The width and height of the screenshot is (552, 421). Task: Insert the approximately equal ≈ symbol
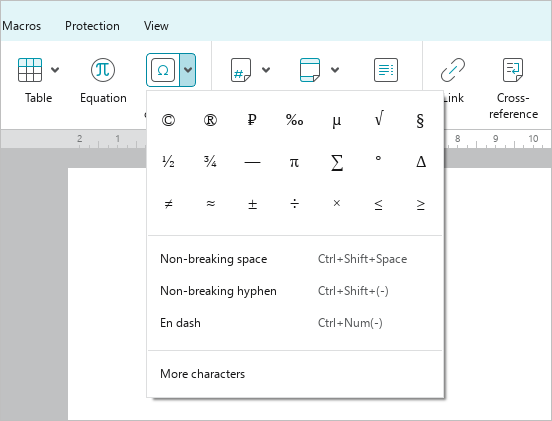tap(211, 203)
